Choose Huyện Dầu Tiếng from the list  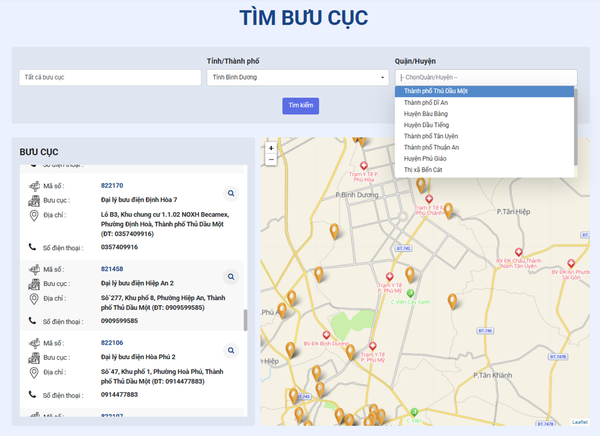pyautogui.click(x=484, y=125)
